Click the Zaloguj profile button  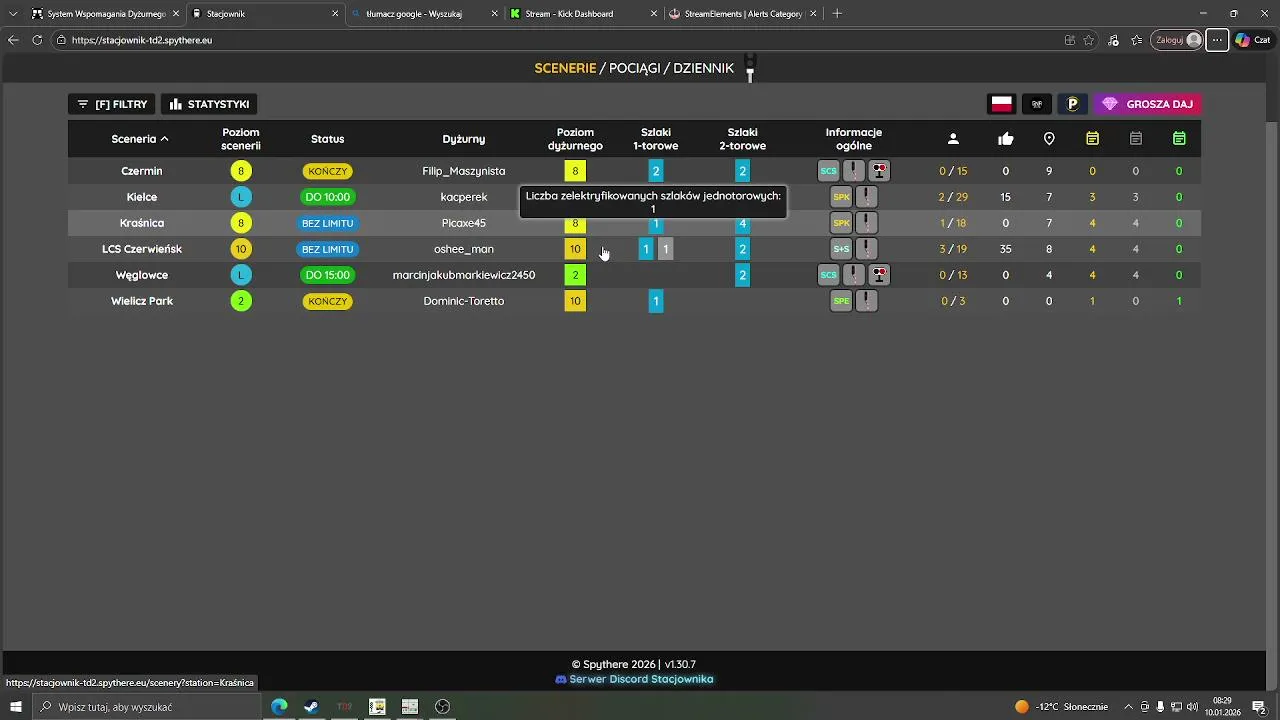point(1177,40)
